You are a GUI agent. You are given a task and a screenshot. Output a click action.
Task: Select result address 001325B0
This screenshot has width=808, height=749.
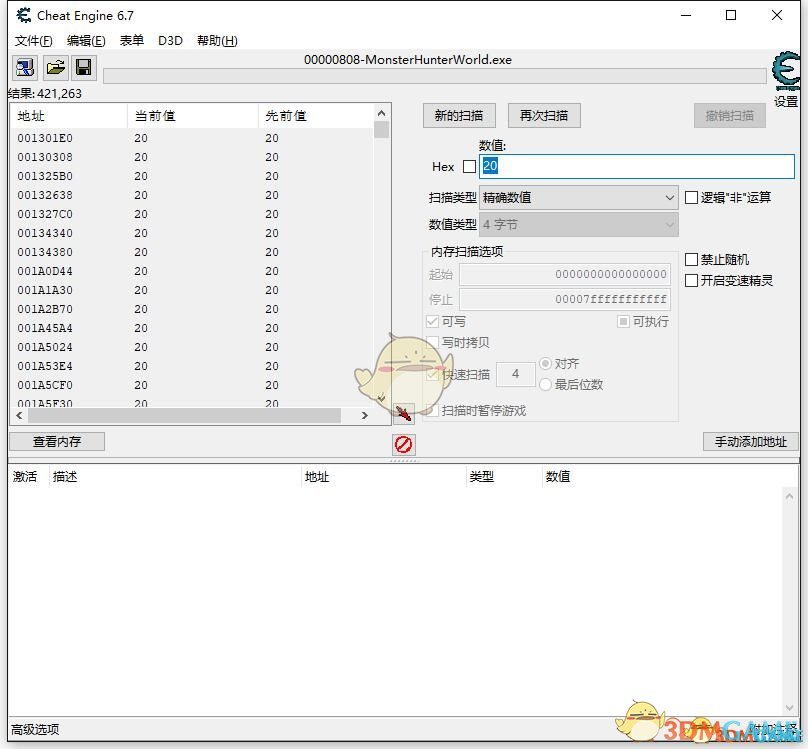45,176
